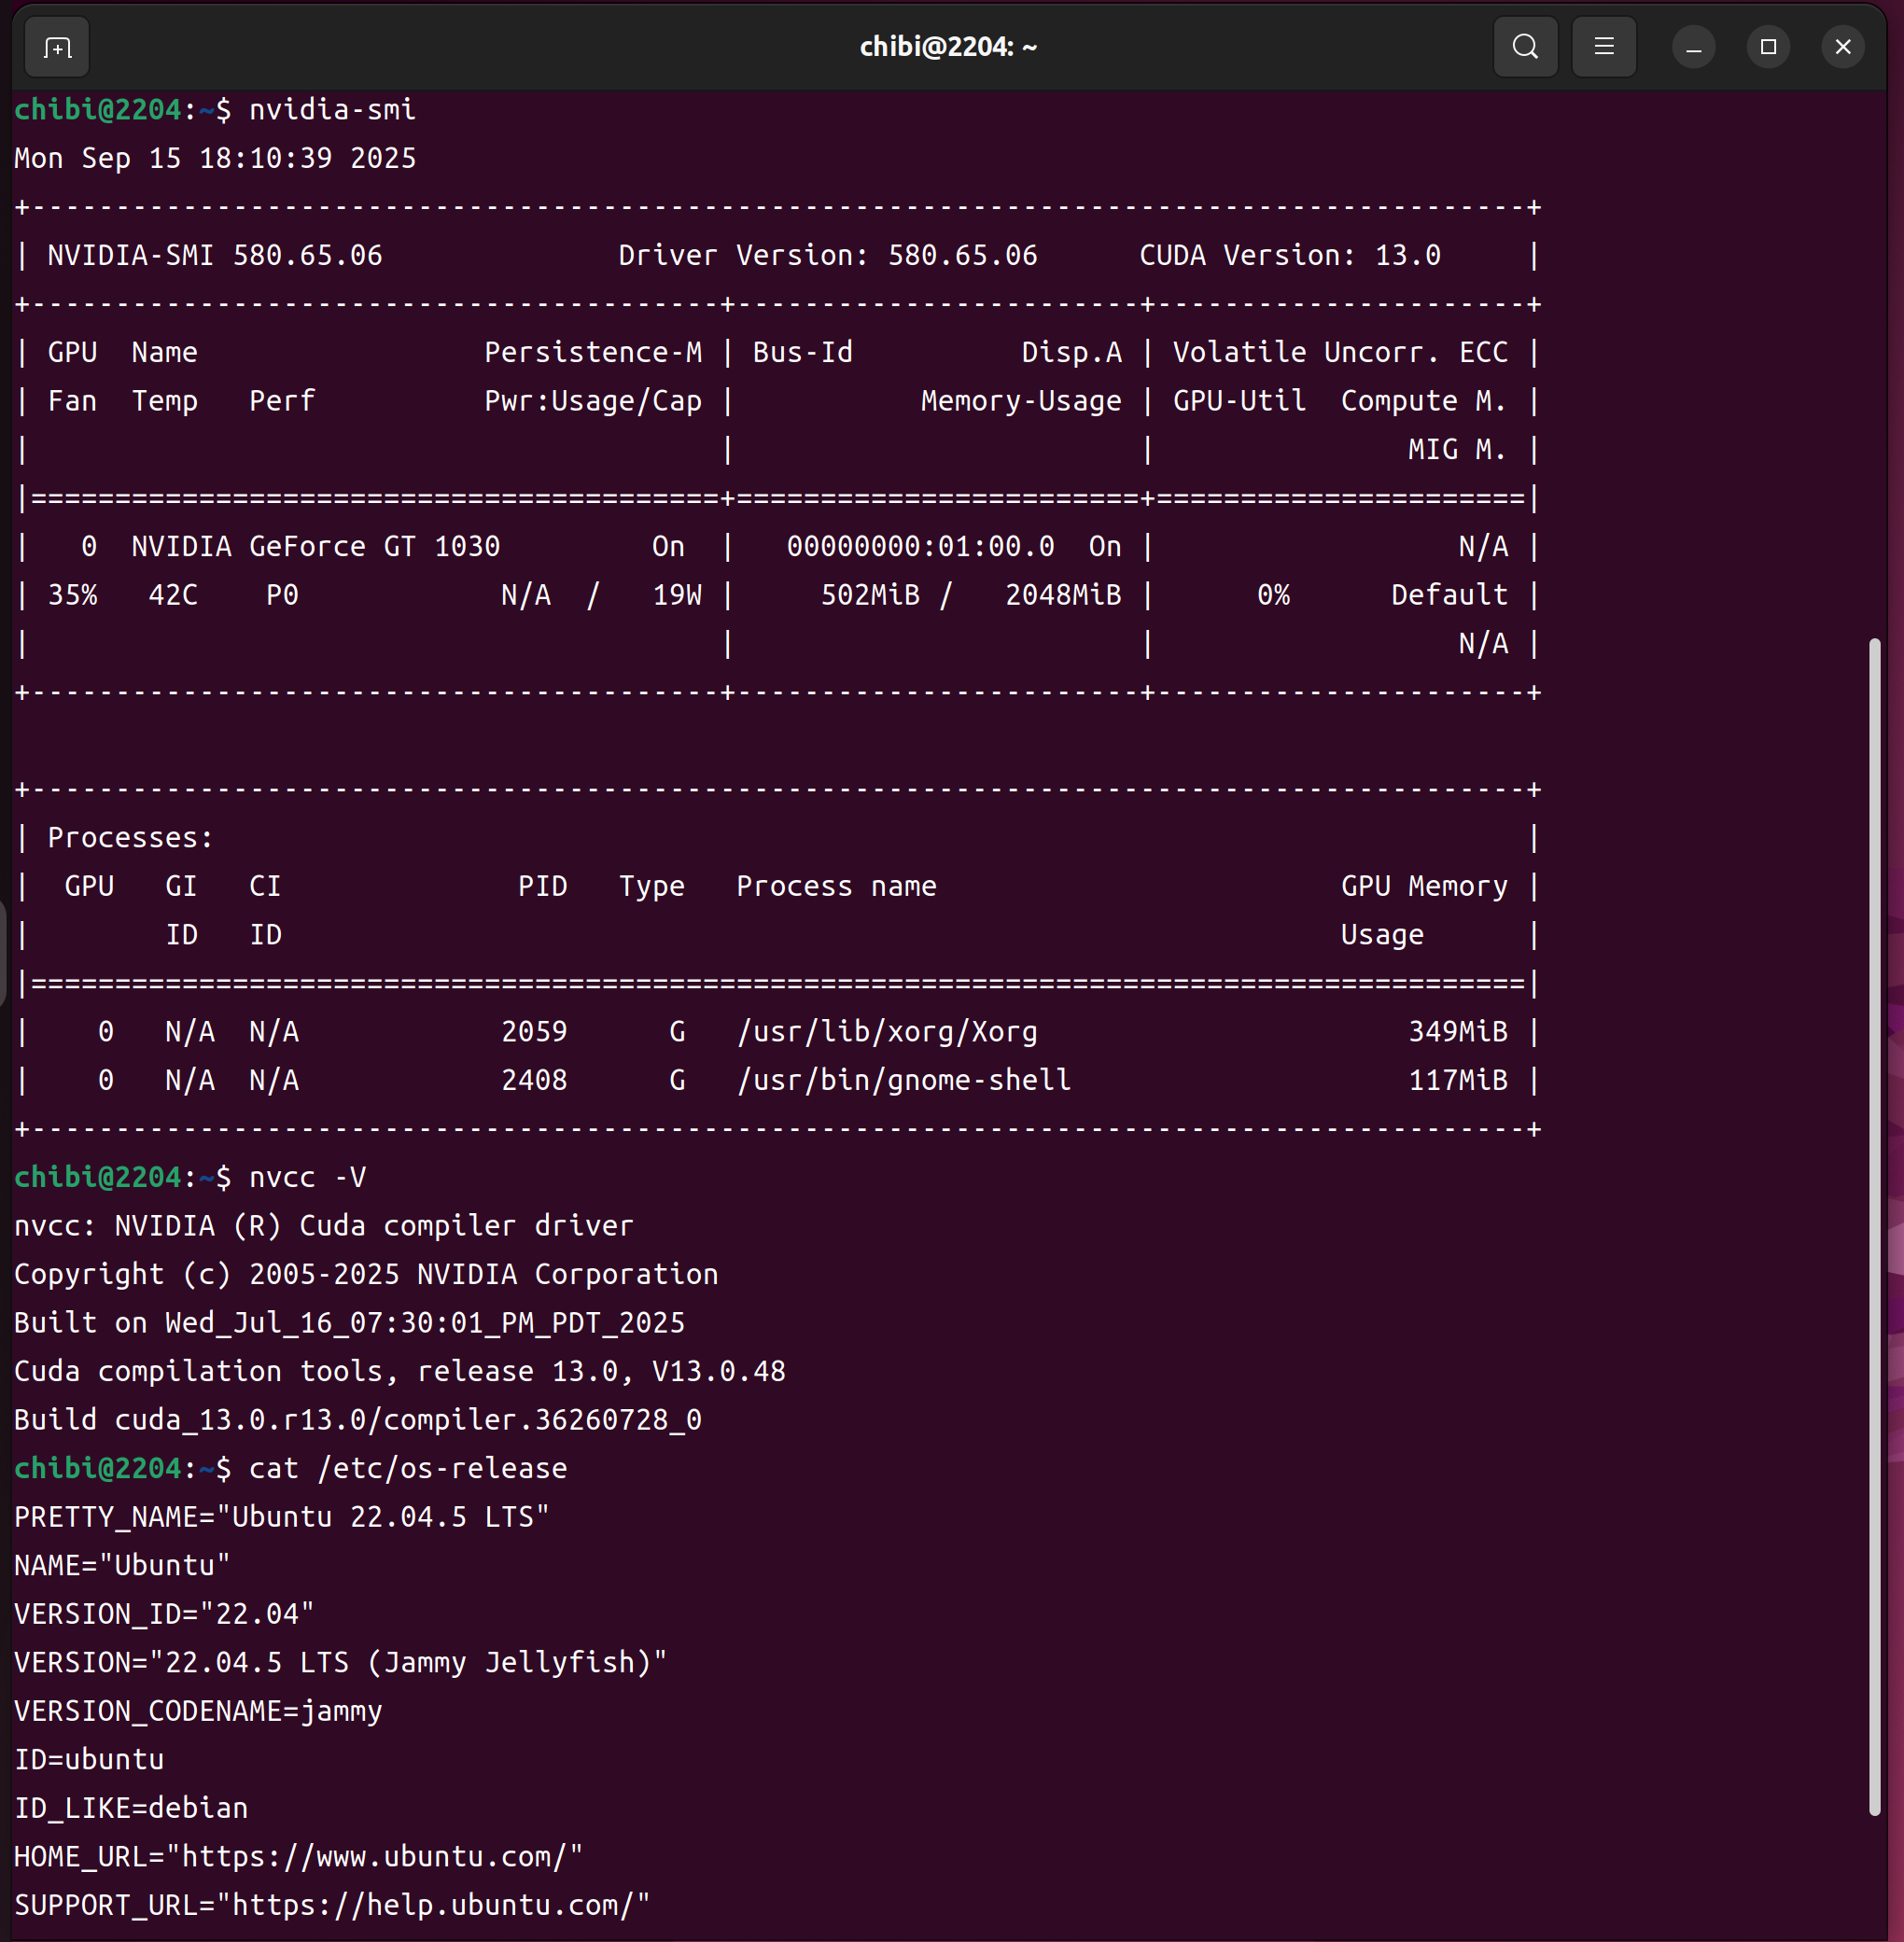The width and height of the screenshot is (1904, 1942).
Task: Click the CUDA Version 13.0 text
Action: point(1290,255)
